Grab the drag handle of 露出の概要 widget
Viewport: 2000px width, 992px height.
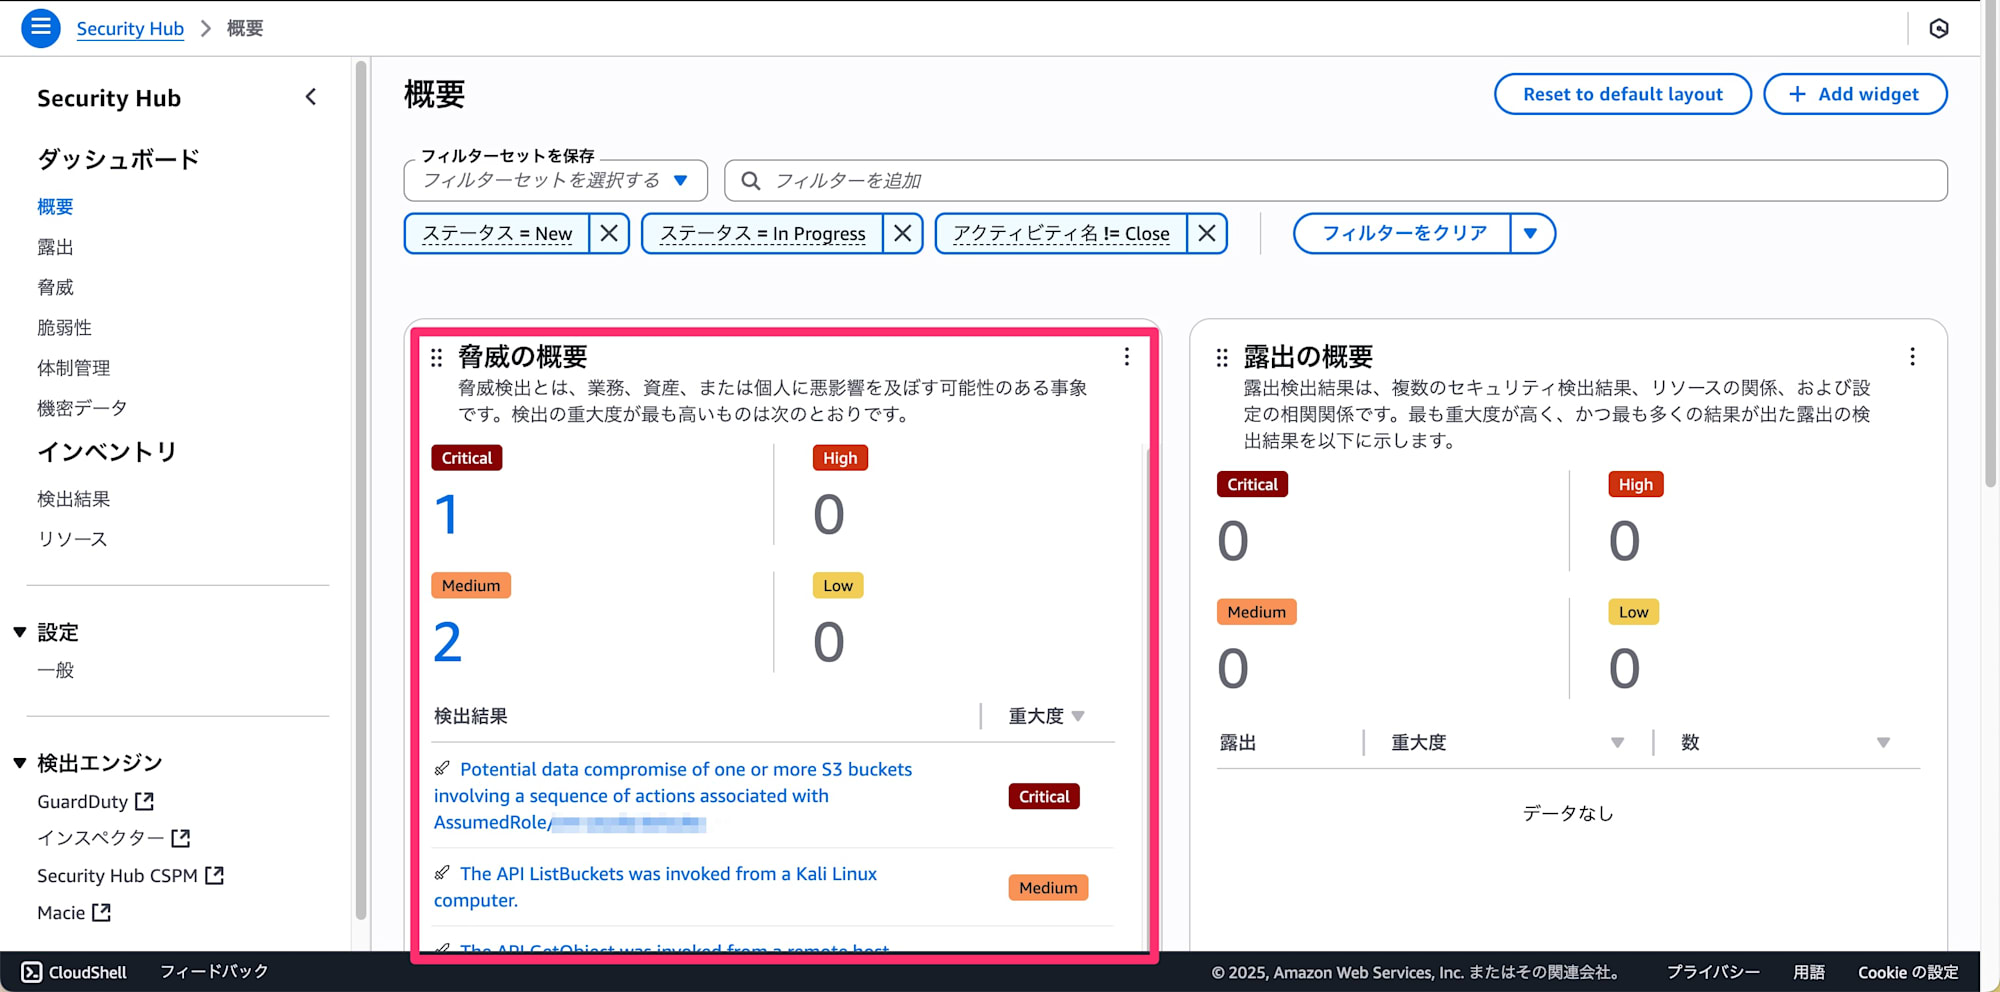click(x=1222, y=357)
